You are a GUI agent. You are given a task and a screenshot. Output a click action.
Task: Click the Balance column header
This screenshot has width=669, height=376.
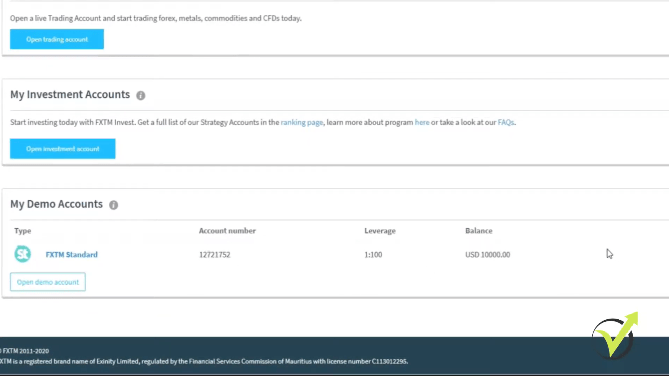[x=479, y=231]
